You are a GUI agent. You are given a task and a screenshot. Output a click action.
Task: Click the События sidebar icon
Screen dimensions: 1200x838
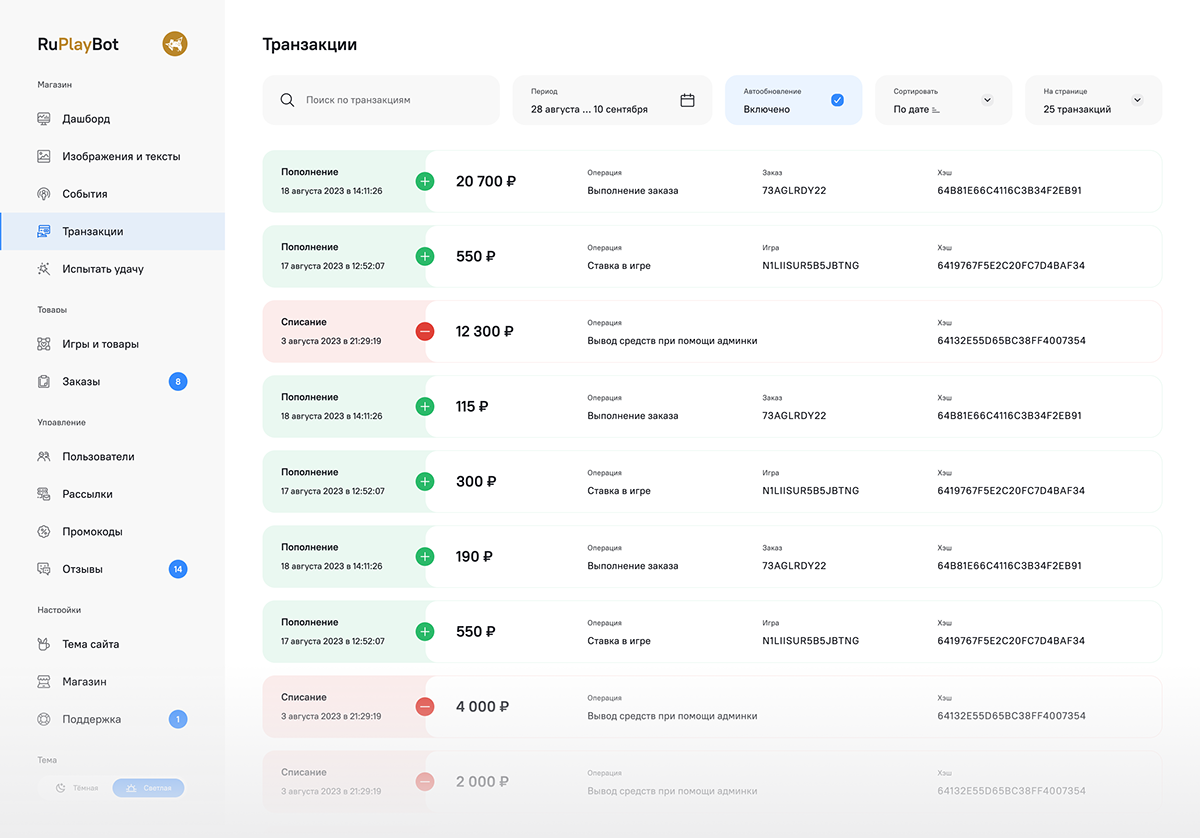(x=44, y=194)
